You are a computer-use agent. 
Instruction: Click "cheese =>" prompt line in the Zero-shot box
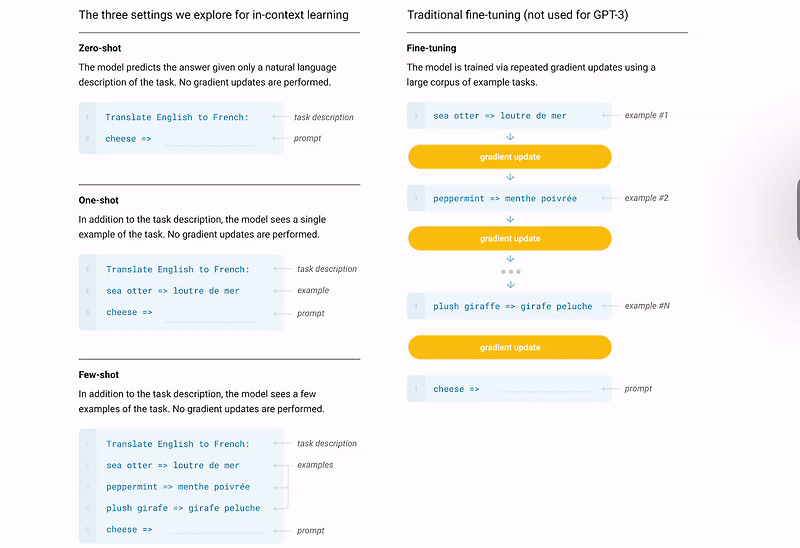(x=128, y=139)
